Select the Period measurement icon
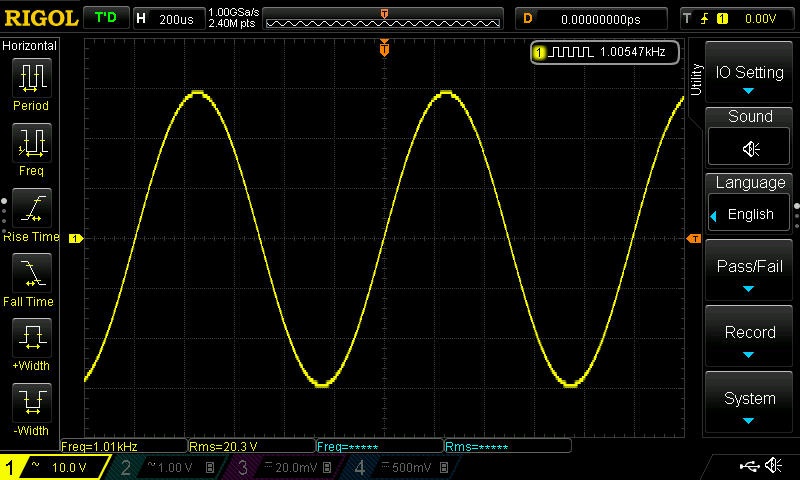Viewport: 800px width, 480px height. tap(31, 78)
